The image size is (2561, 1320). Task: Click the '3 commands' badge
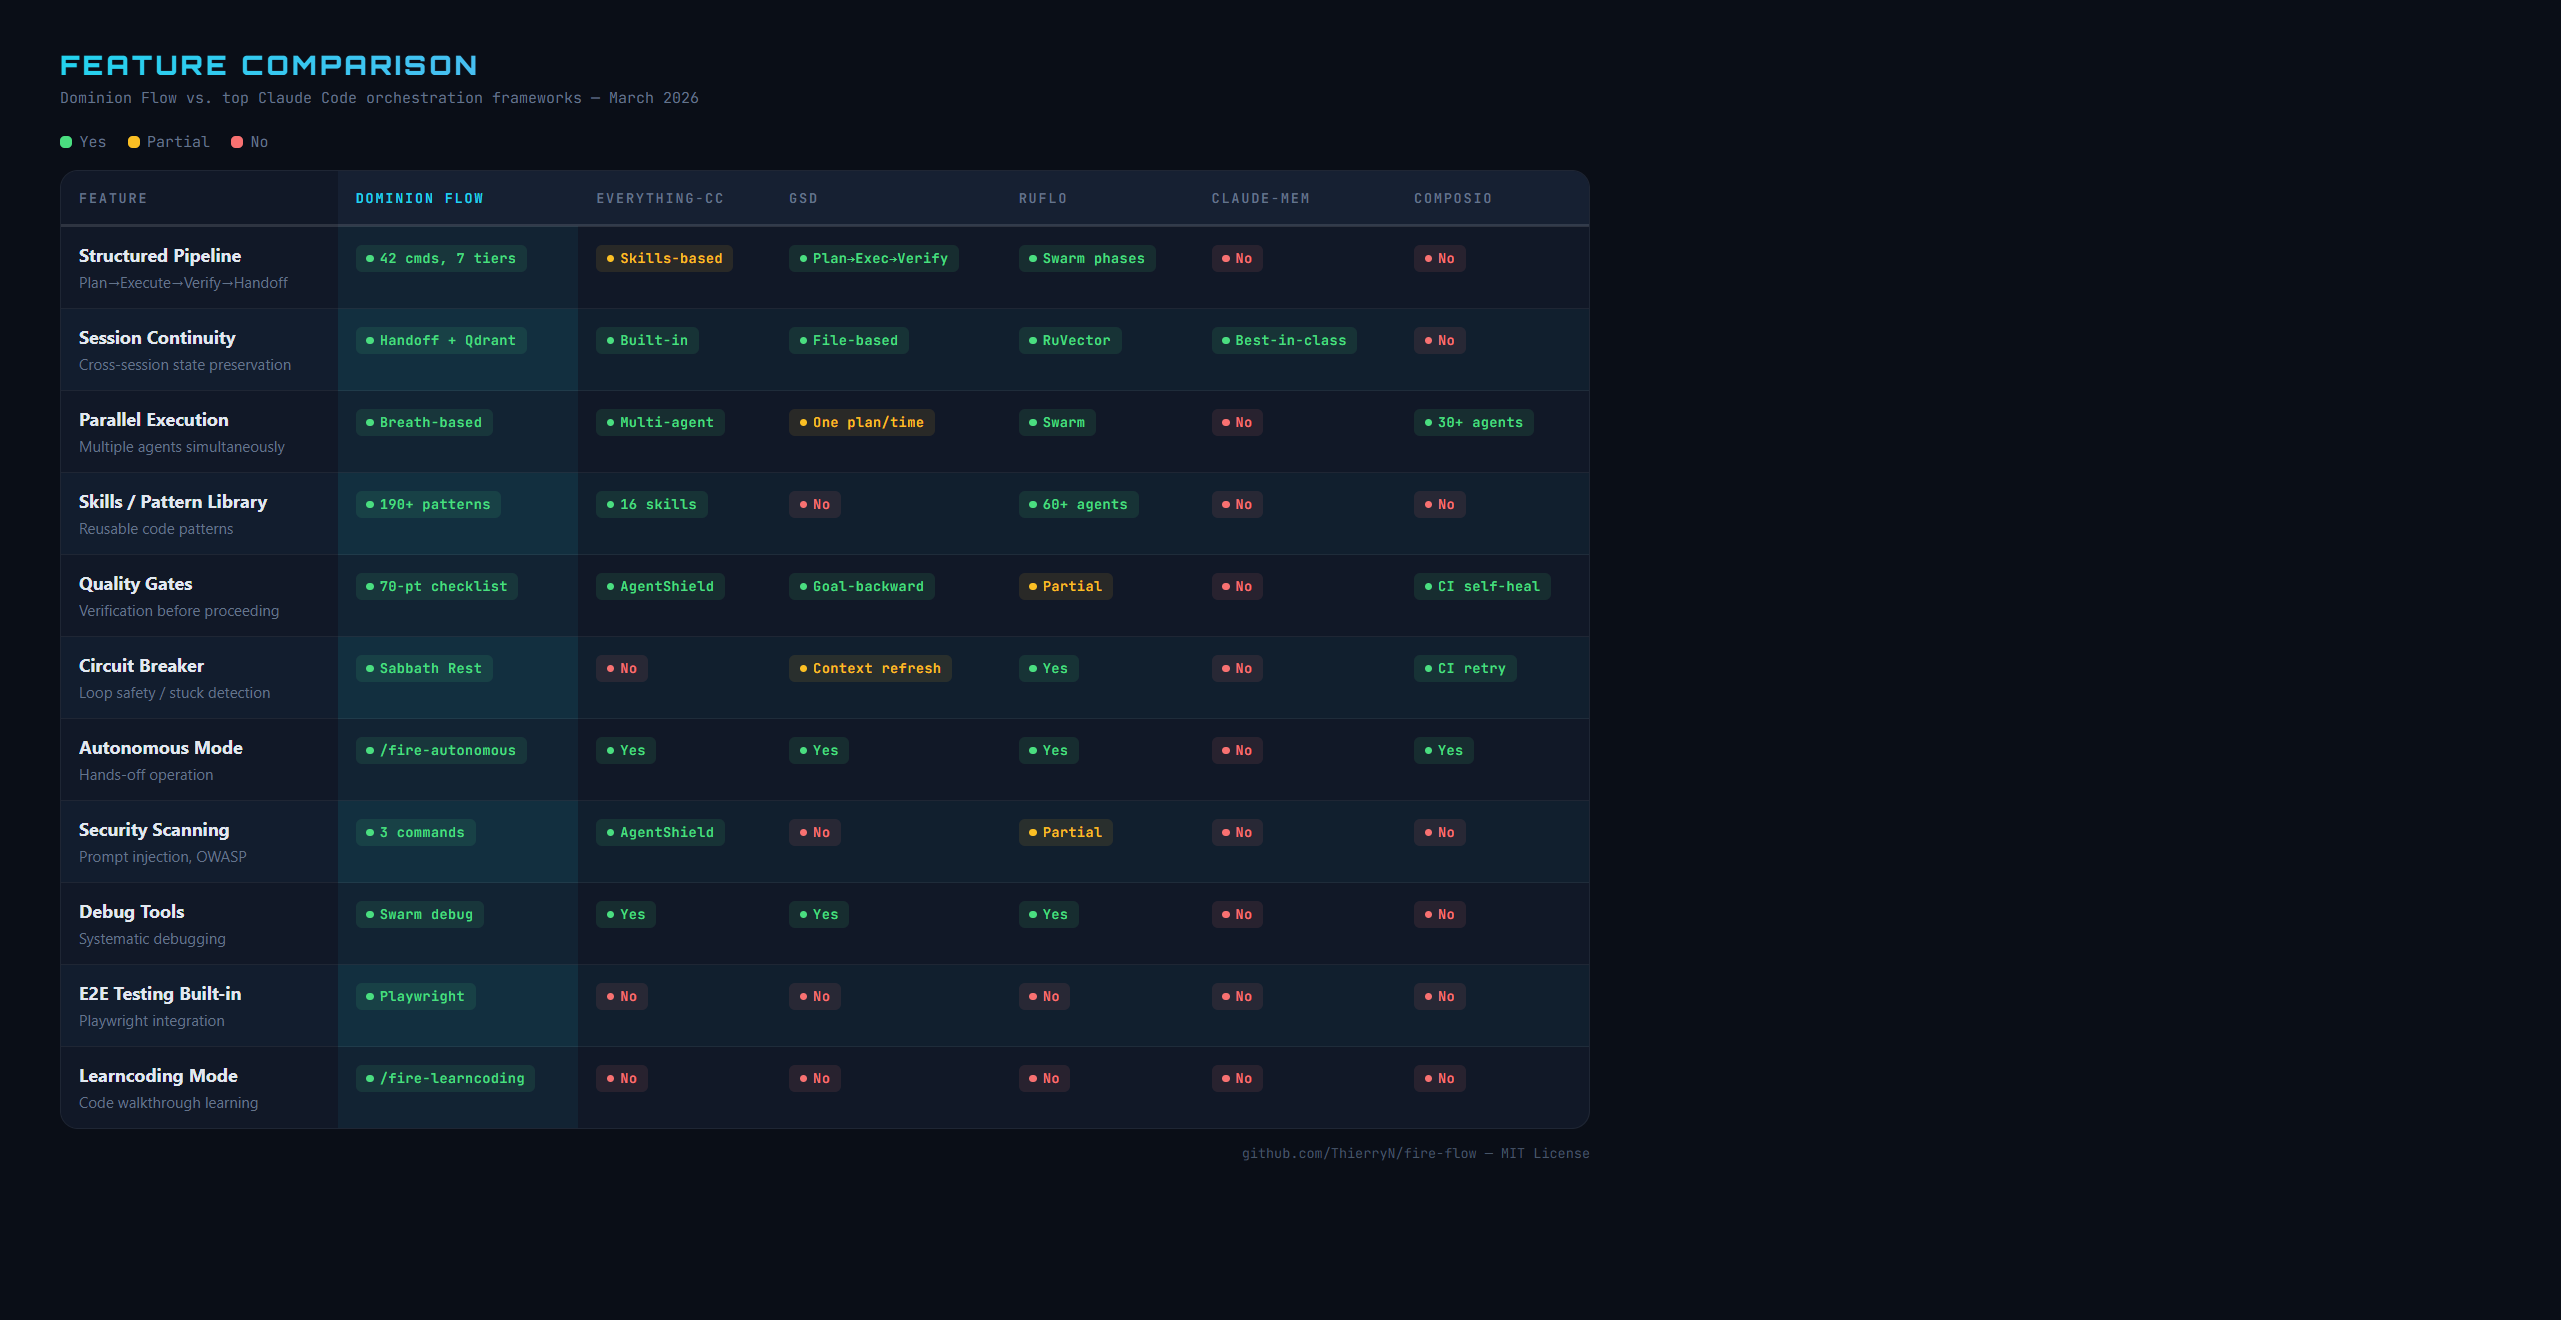point(416,833)
